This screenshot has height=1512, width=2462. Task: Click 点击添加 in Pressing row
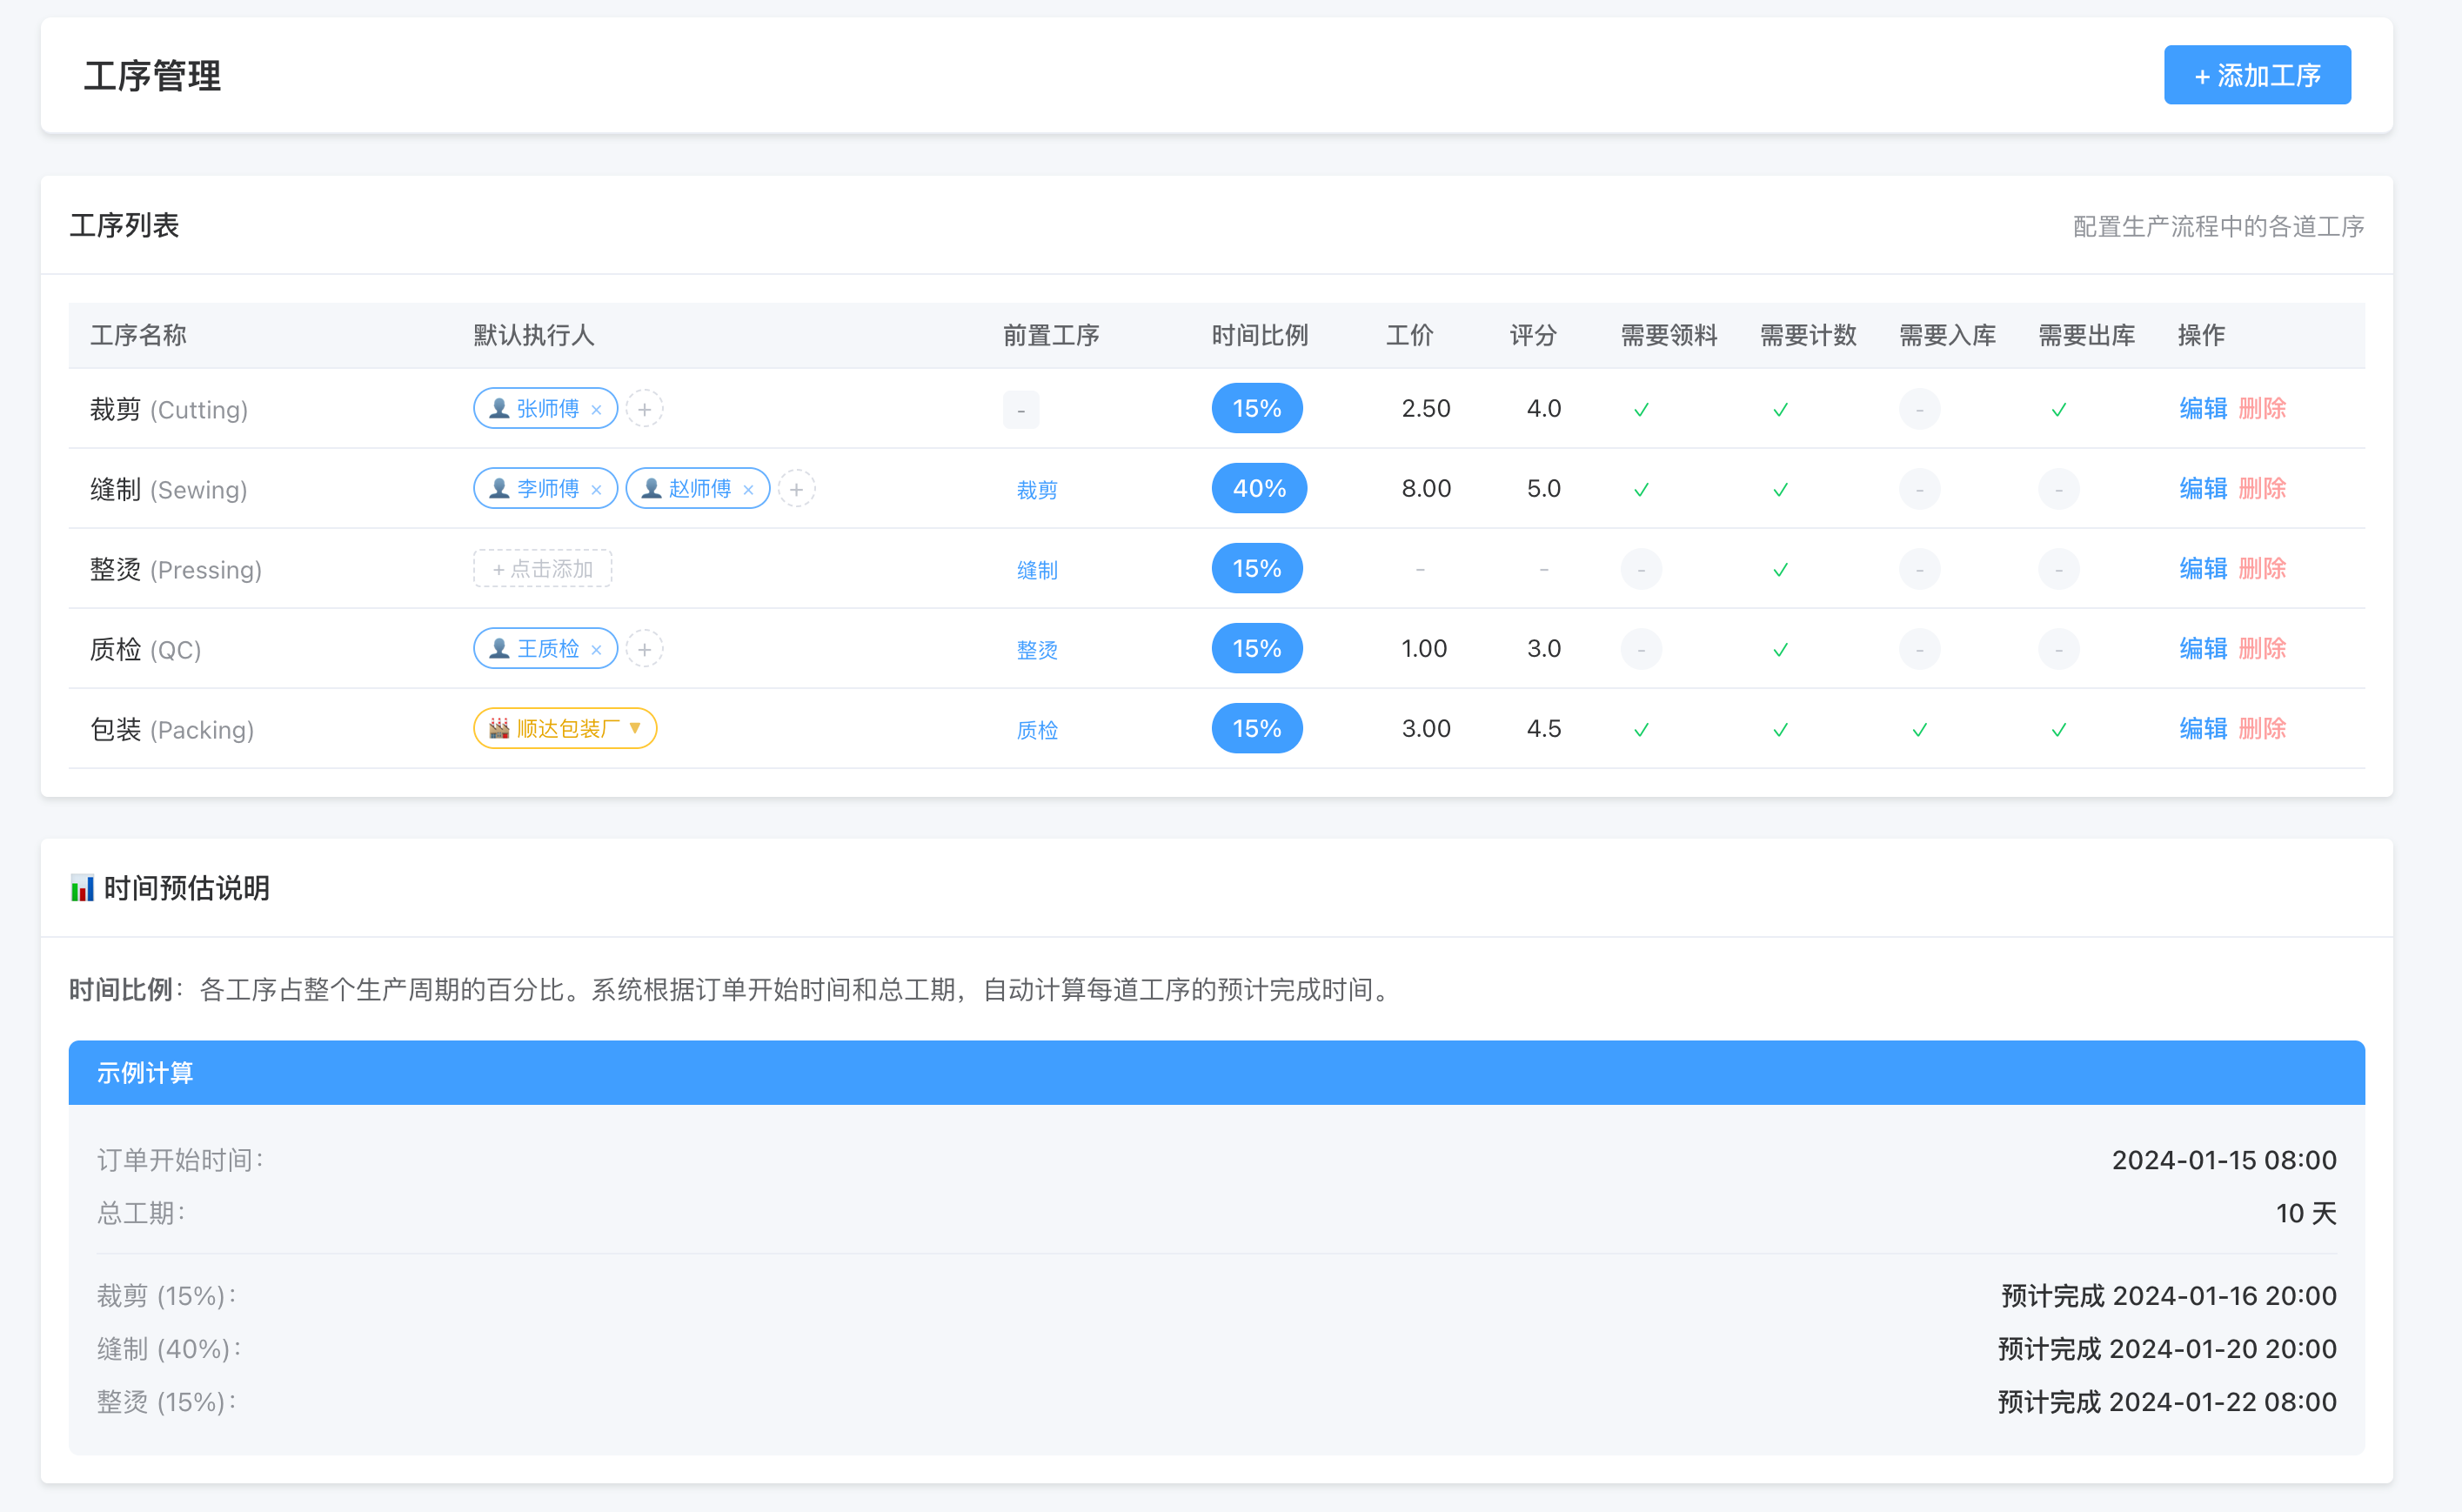(542, 569)
